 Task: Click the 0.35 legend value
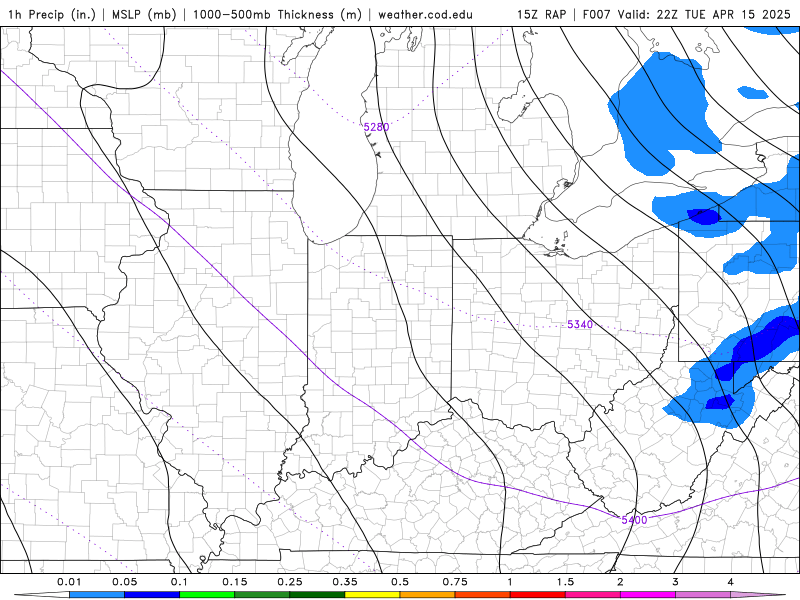pyautogui.click(x=345, y=582)
